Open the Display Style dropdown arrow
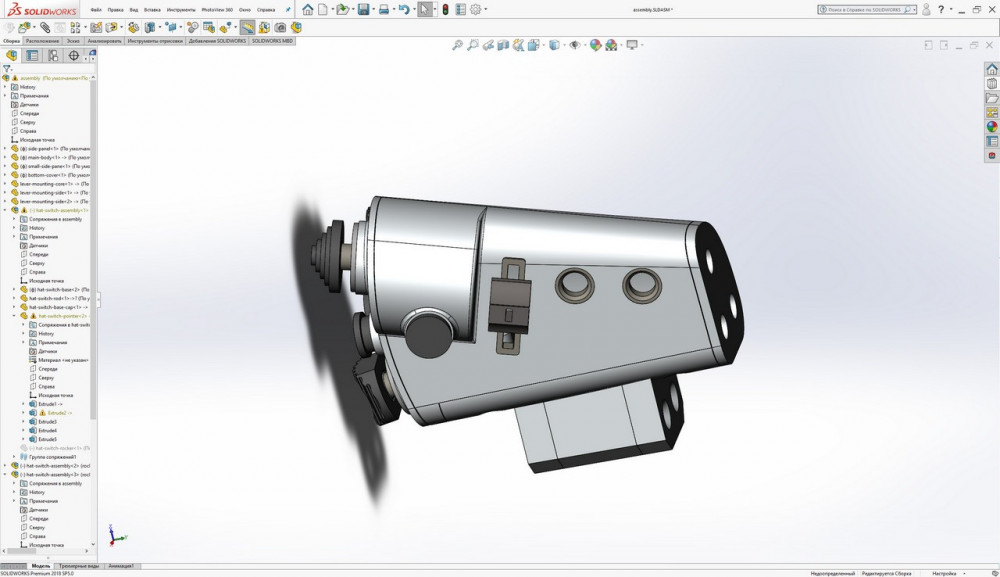The height and width of the screenshot is (577, 1000). [563, 45]
